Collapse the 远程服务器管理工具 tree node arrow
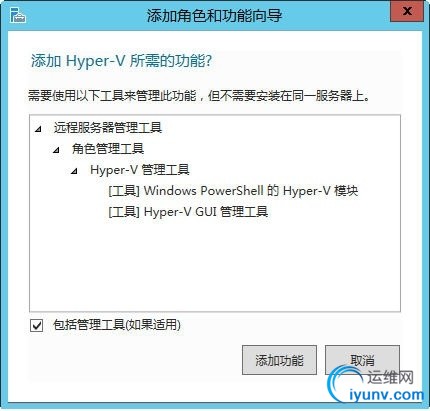This screenshot has height=411, width=430. [38, 129]
